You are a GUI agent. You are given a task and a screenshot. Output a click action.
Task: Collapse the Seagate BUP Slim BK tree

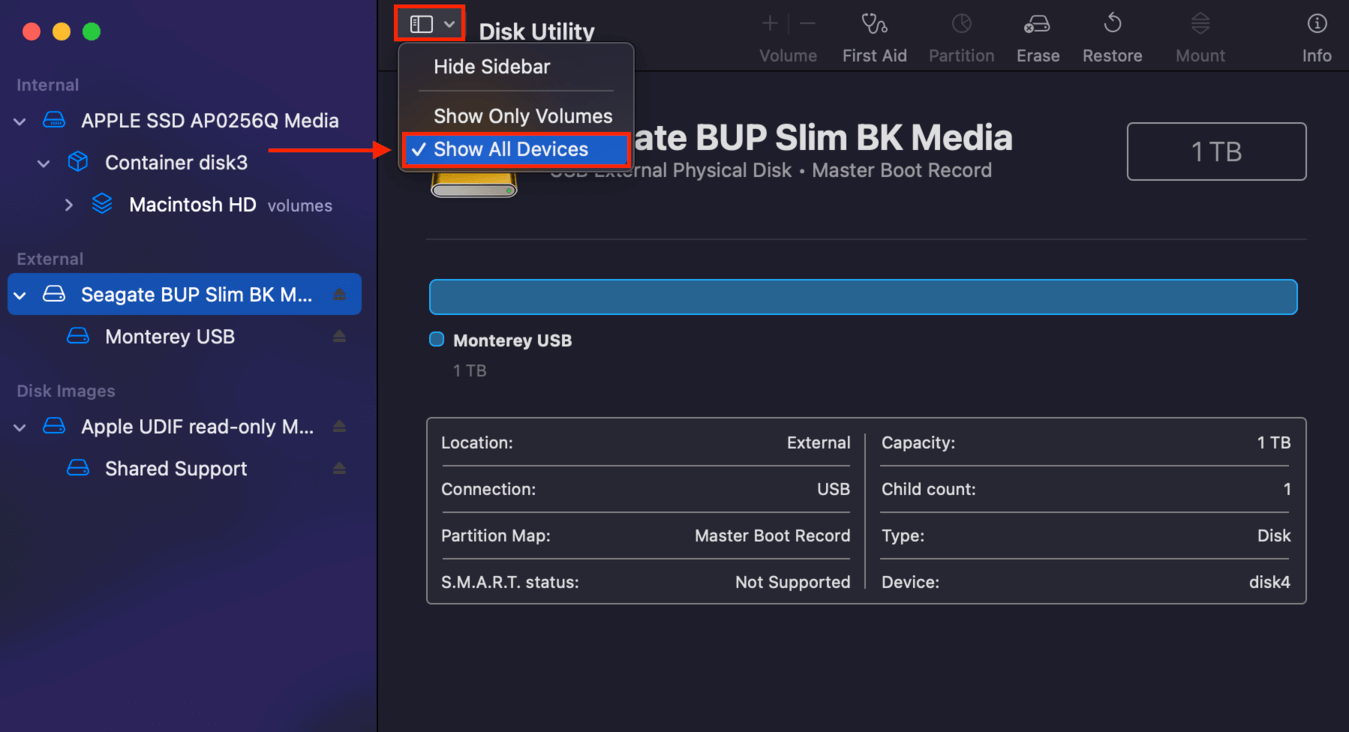[20, 295]
